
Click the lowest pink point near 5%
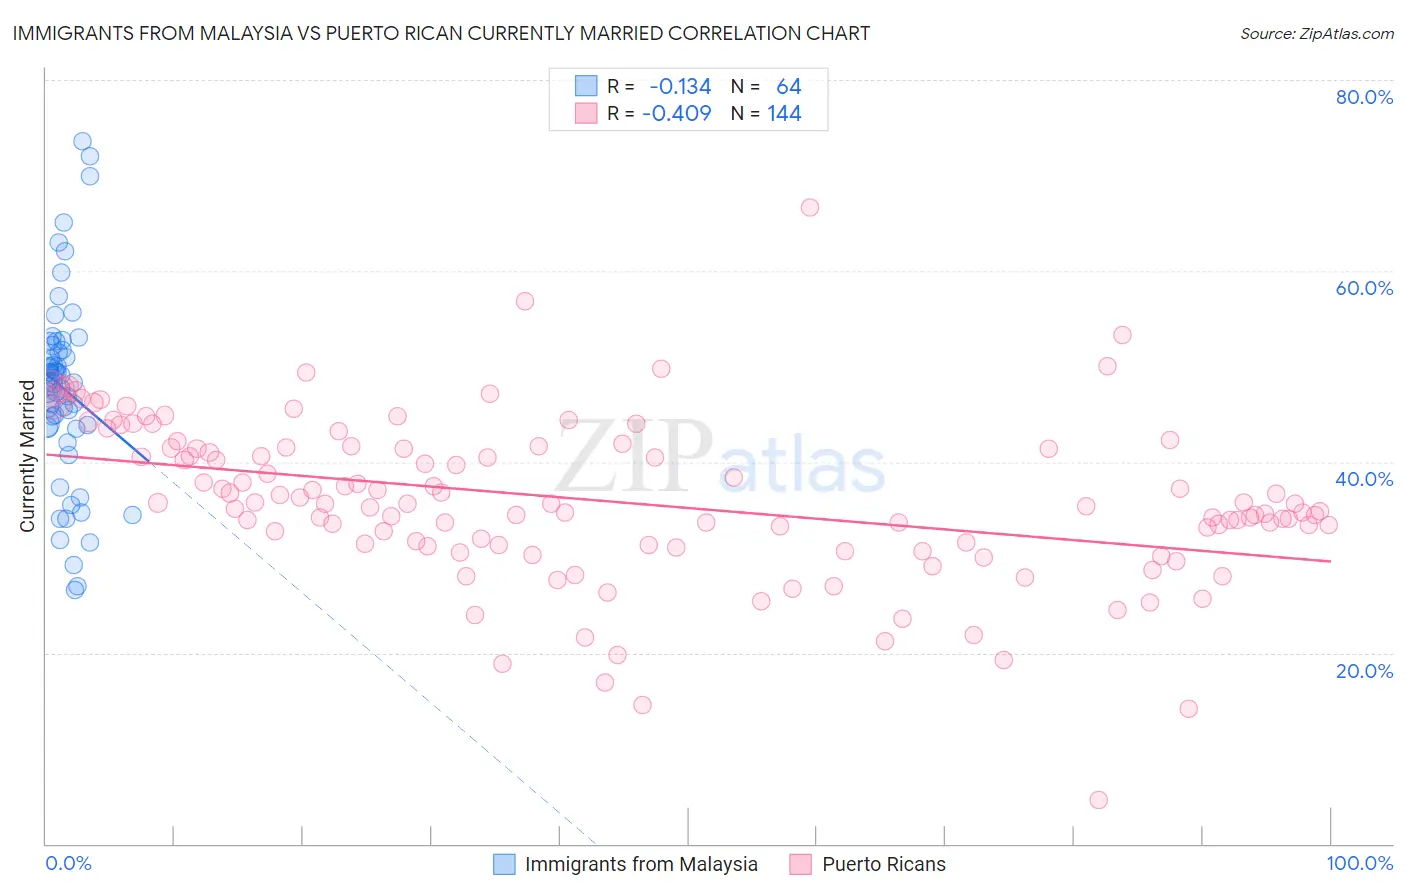pos(1099,800)
